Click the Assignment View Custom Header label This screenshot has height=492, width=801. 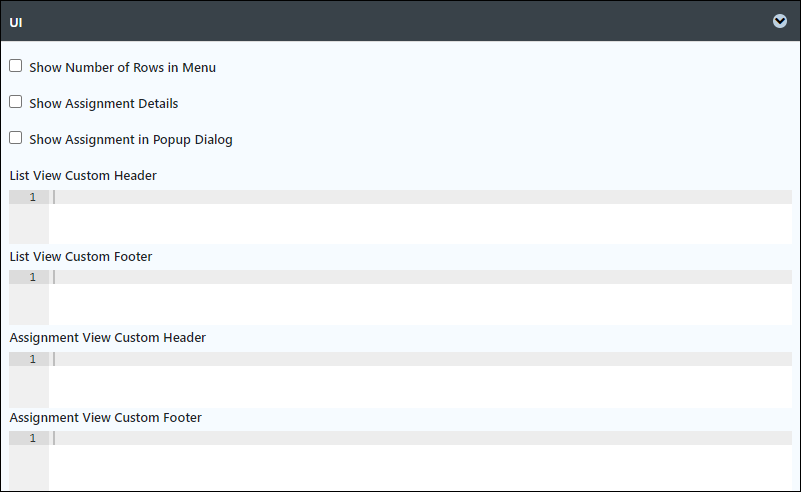tap(107, 338)
